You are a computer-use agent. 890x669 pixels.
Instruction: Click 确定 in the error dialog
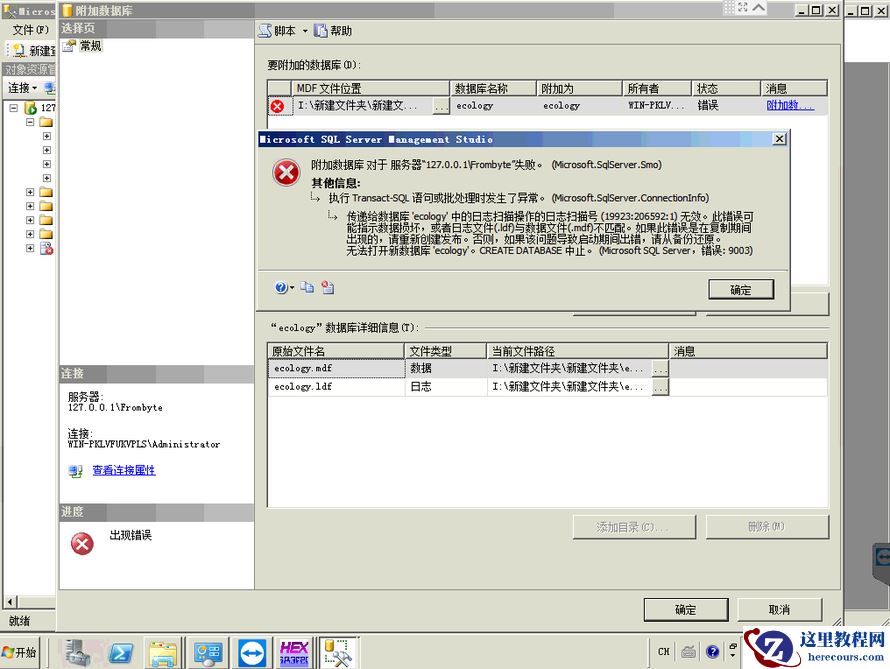tap(741, 290)
